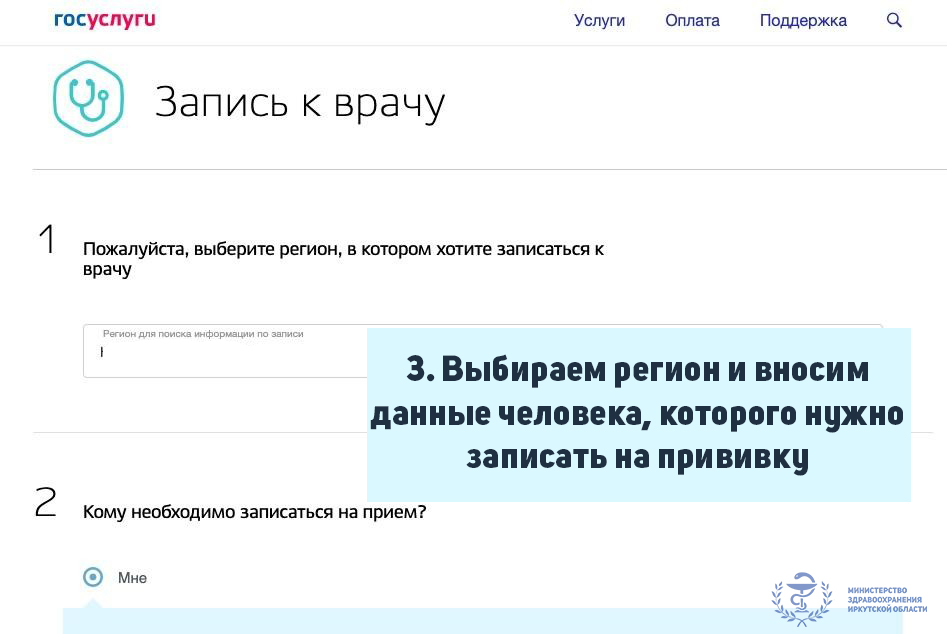This screenshot has height=634, width=947.
Task: Select the "Мне" radio button
Action: coord(93,577)
